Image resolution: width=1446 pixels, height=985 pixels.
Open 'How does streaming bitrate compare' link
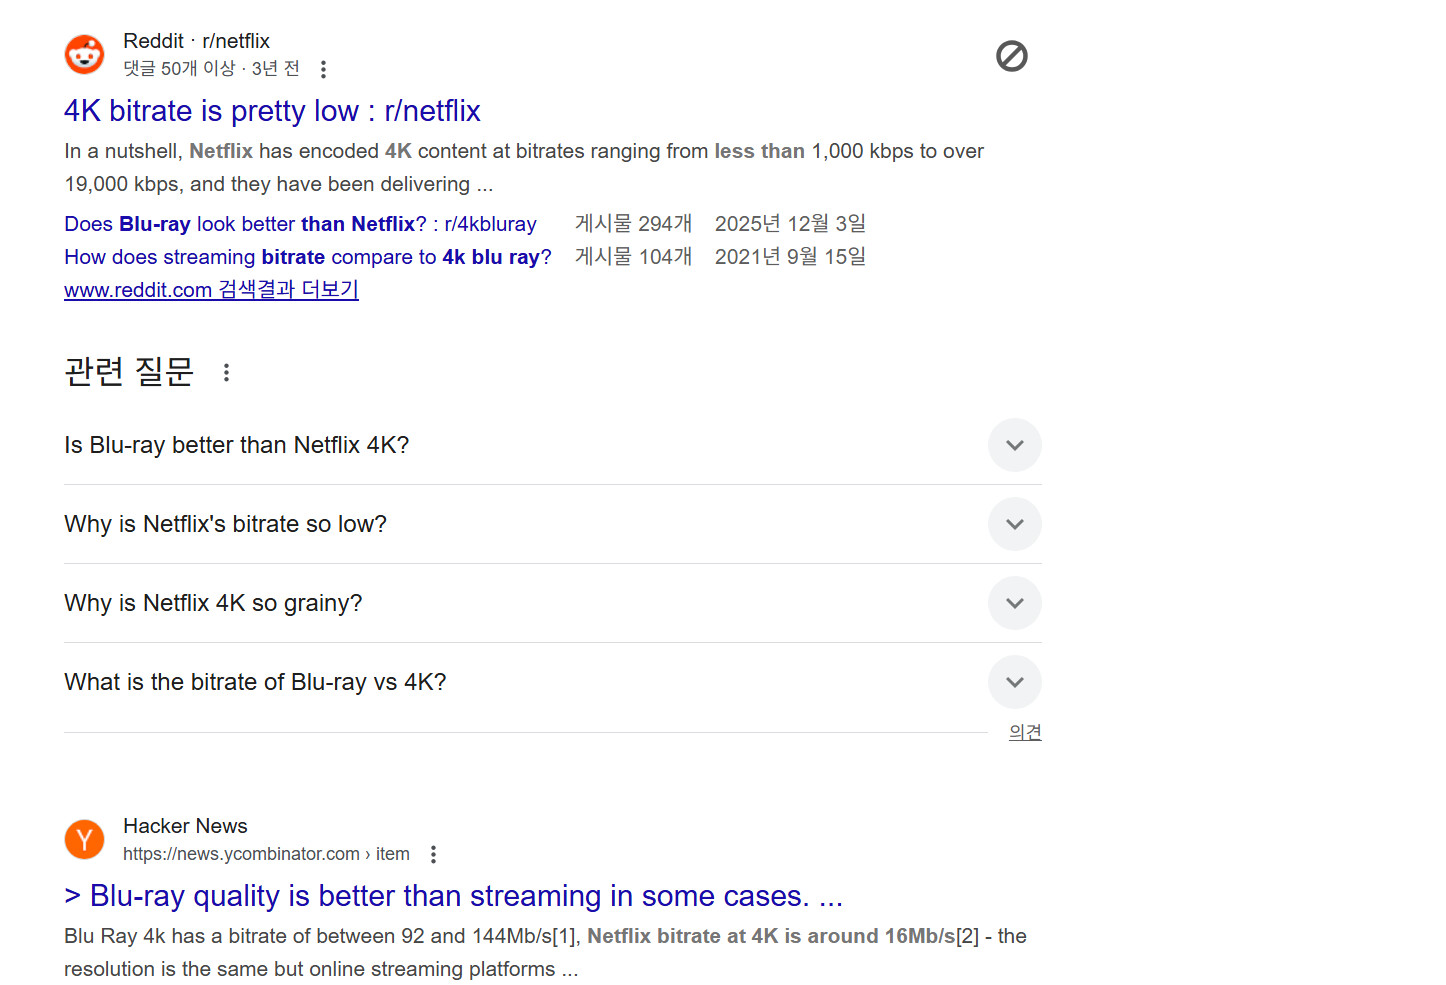click(308, 257)
